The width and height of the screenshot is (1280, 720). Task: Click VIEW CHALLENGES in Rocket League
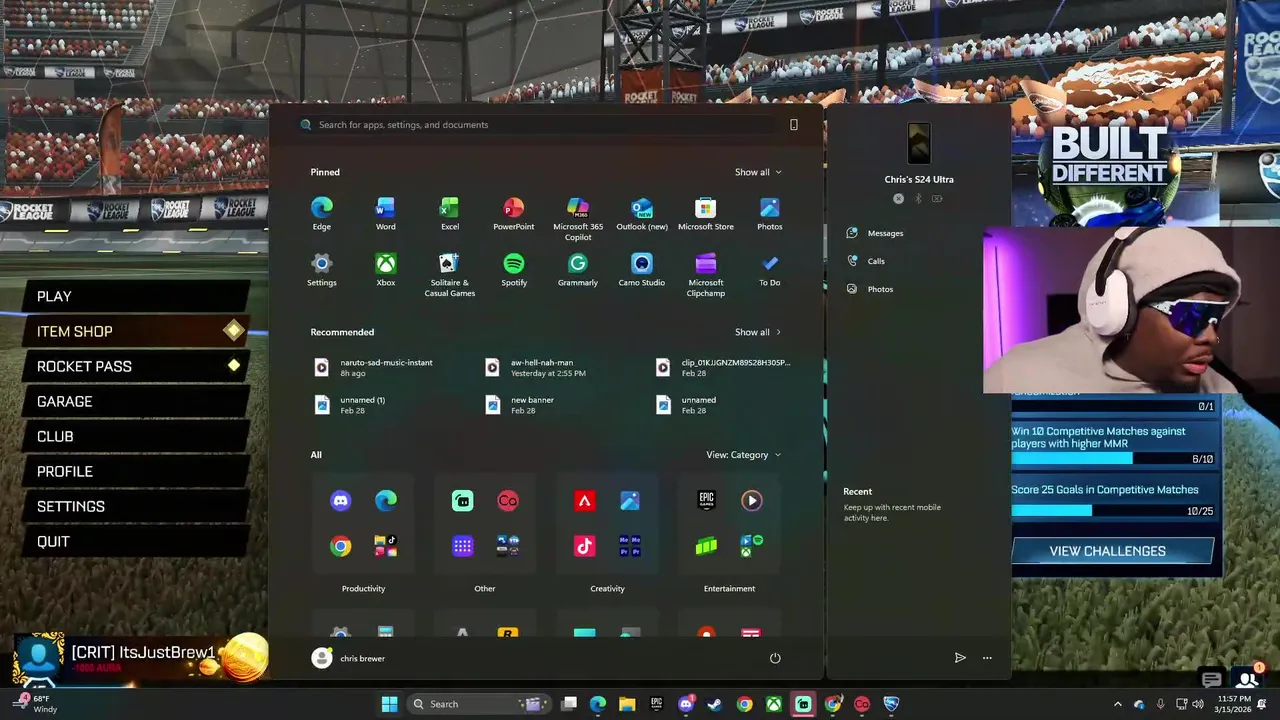pyautogui.click(x=1112, y=551)
